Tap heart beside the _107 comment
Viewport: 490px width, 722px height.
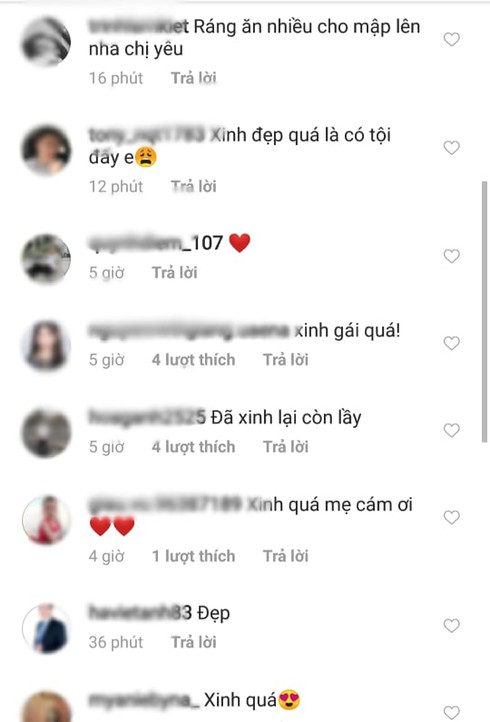point(452,256)
